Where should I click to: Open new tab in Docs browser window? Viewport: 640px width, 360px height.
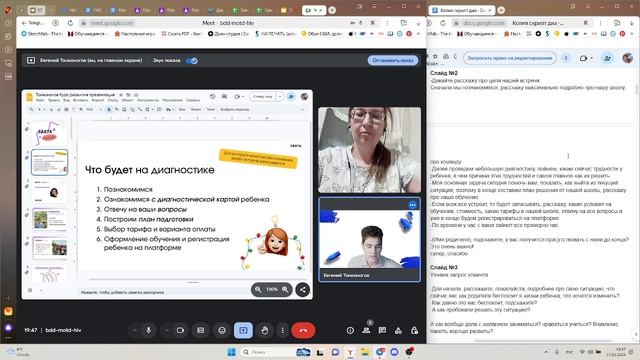tap(501, 10)
